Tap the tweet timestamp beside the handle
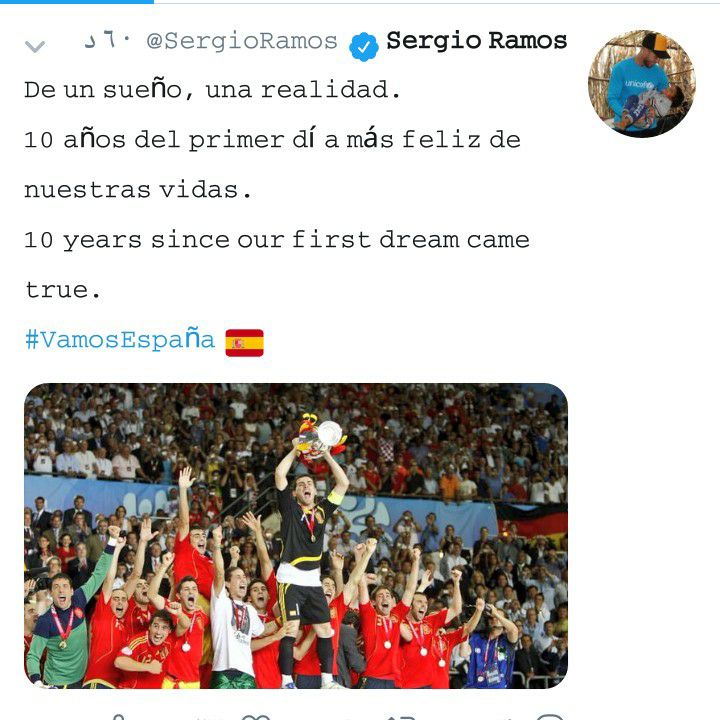The image size is (720, 720). (107, 41)
